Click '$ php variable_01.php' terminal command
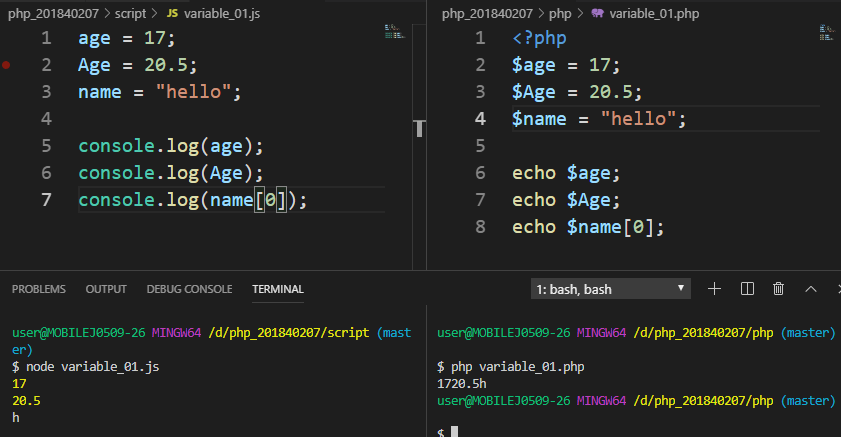The height and width of the screenshot is (437, 841). [511, 367]
